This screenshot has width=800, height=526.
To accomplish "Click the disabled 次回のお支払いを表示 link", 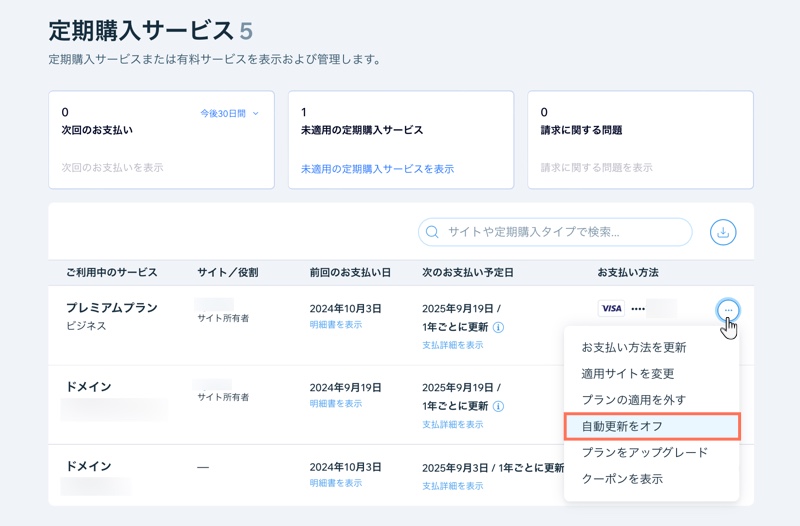I will (x=112, y=167).
